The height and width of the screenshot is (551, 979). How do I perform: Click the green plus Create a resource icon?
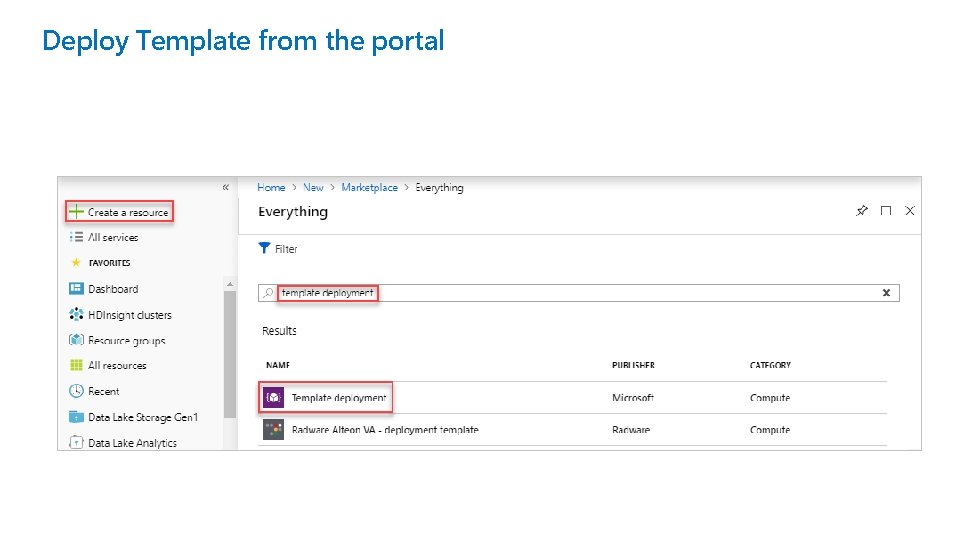coord(76,212)
